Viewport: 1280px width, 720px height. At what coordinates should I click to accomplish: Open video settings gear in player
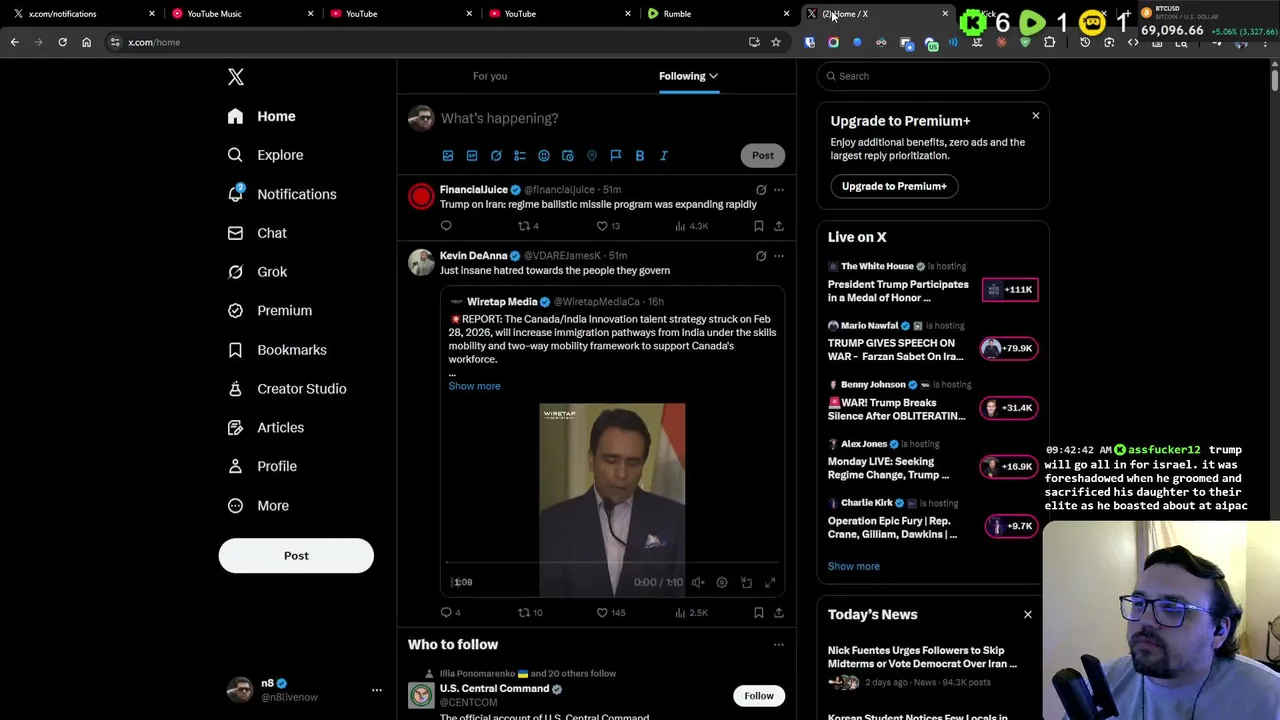pyautogui.click(x=722, y=582)
